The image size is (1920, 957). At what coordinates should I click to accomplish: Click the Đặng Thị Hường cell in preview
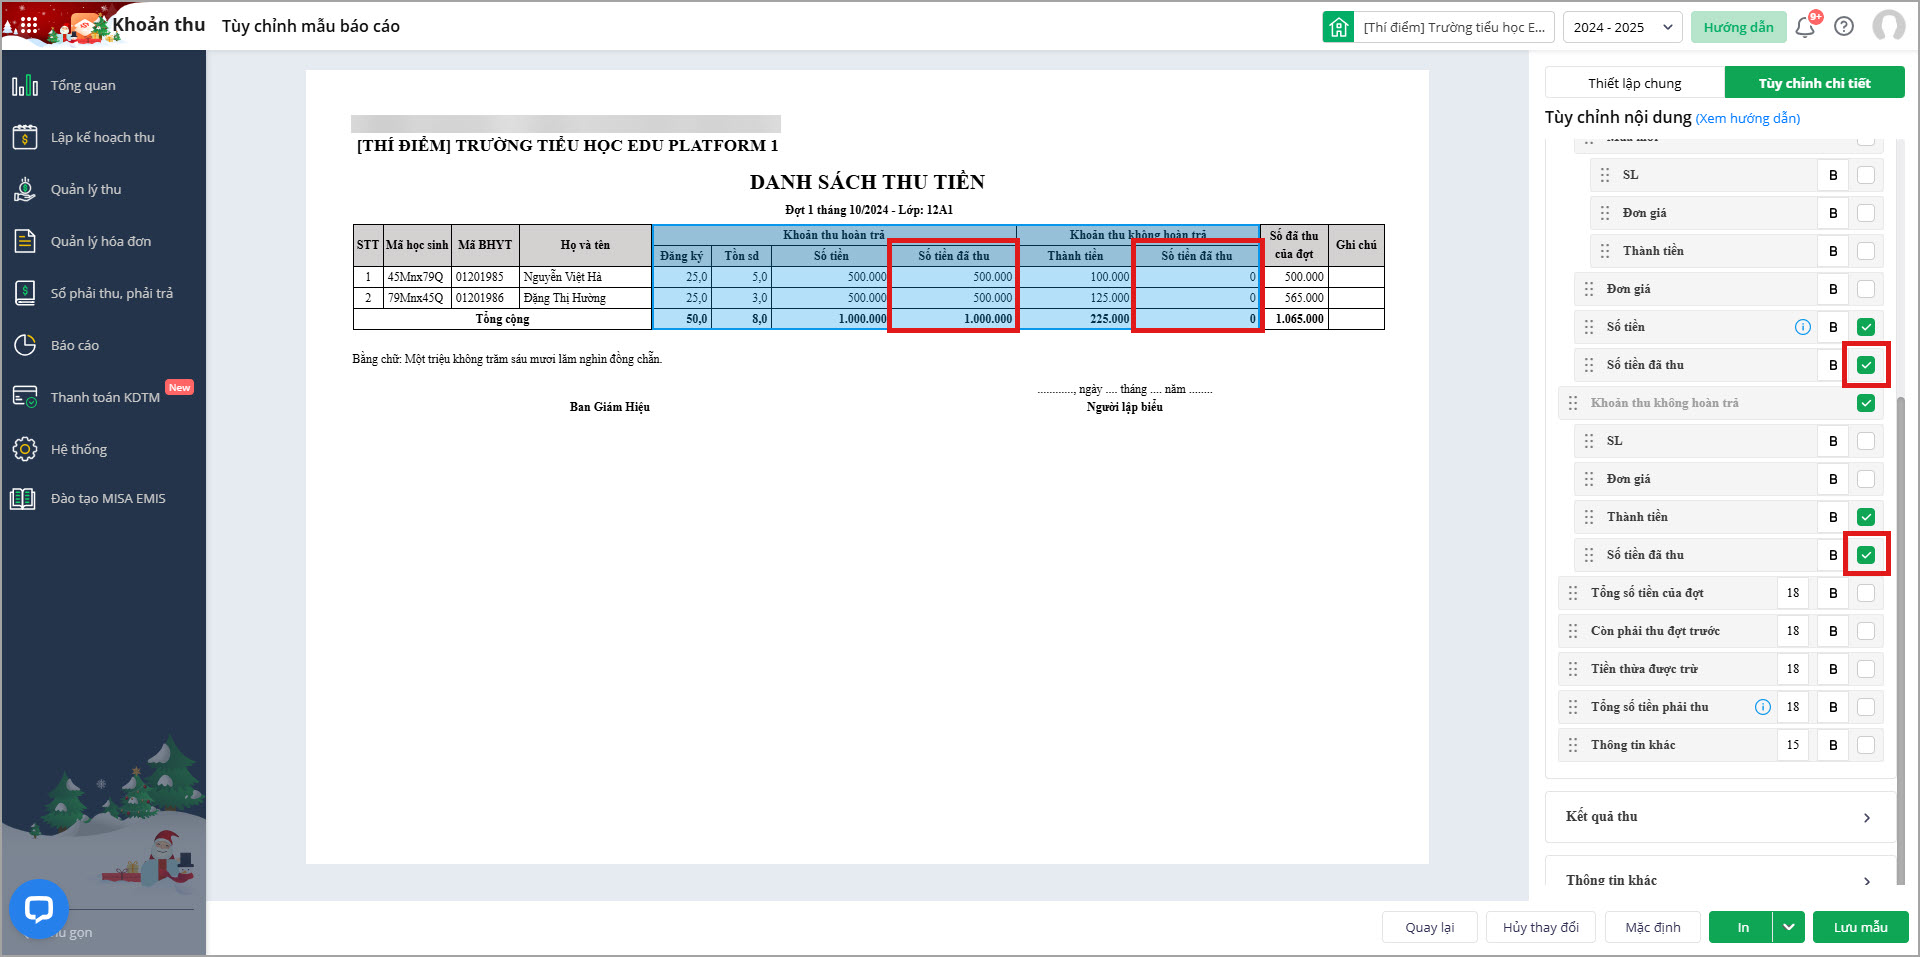[x=585, y=298]
